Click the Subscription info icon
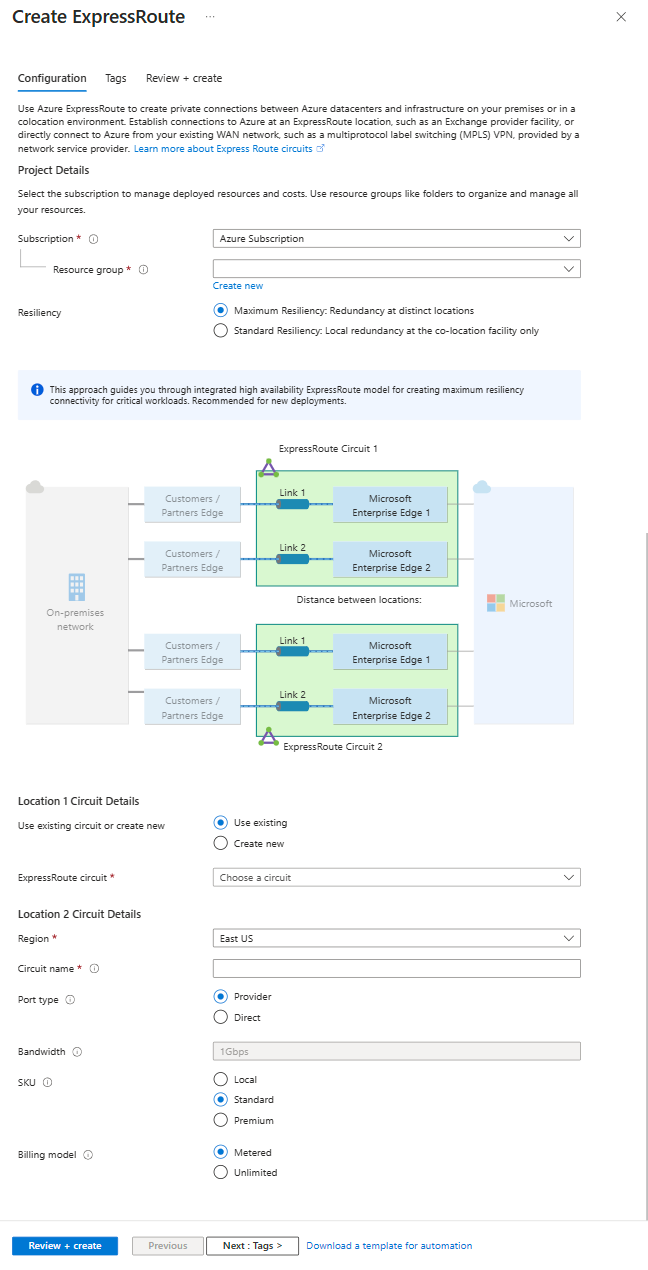Screen dimensions: 648x1270 pos(93,239)
